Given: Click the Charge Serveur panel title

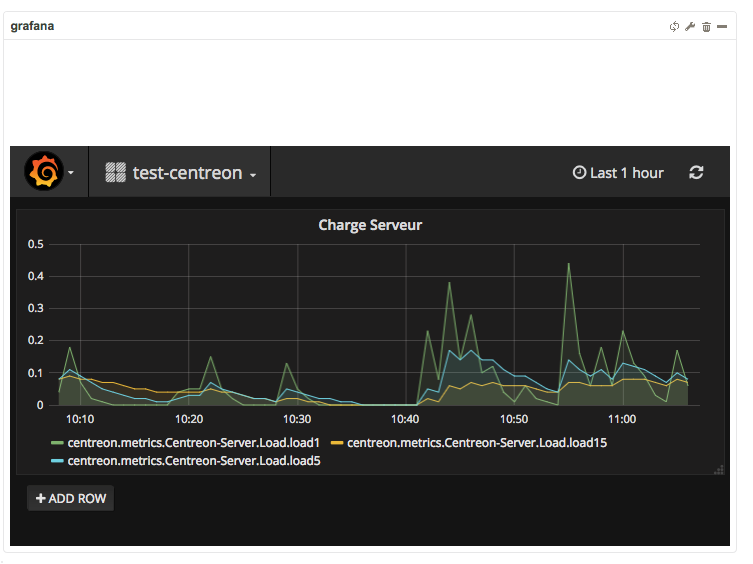Looking at the screenshot, I should pos(370,225).
